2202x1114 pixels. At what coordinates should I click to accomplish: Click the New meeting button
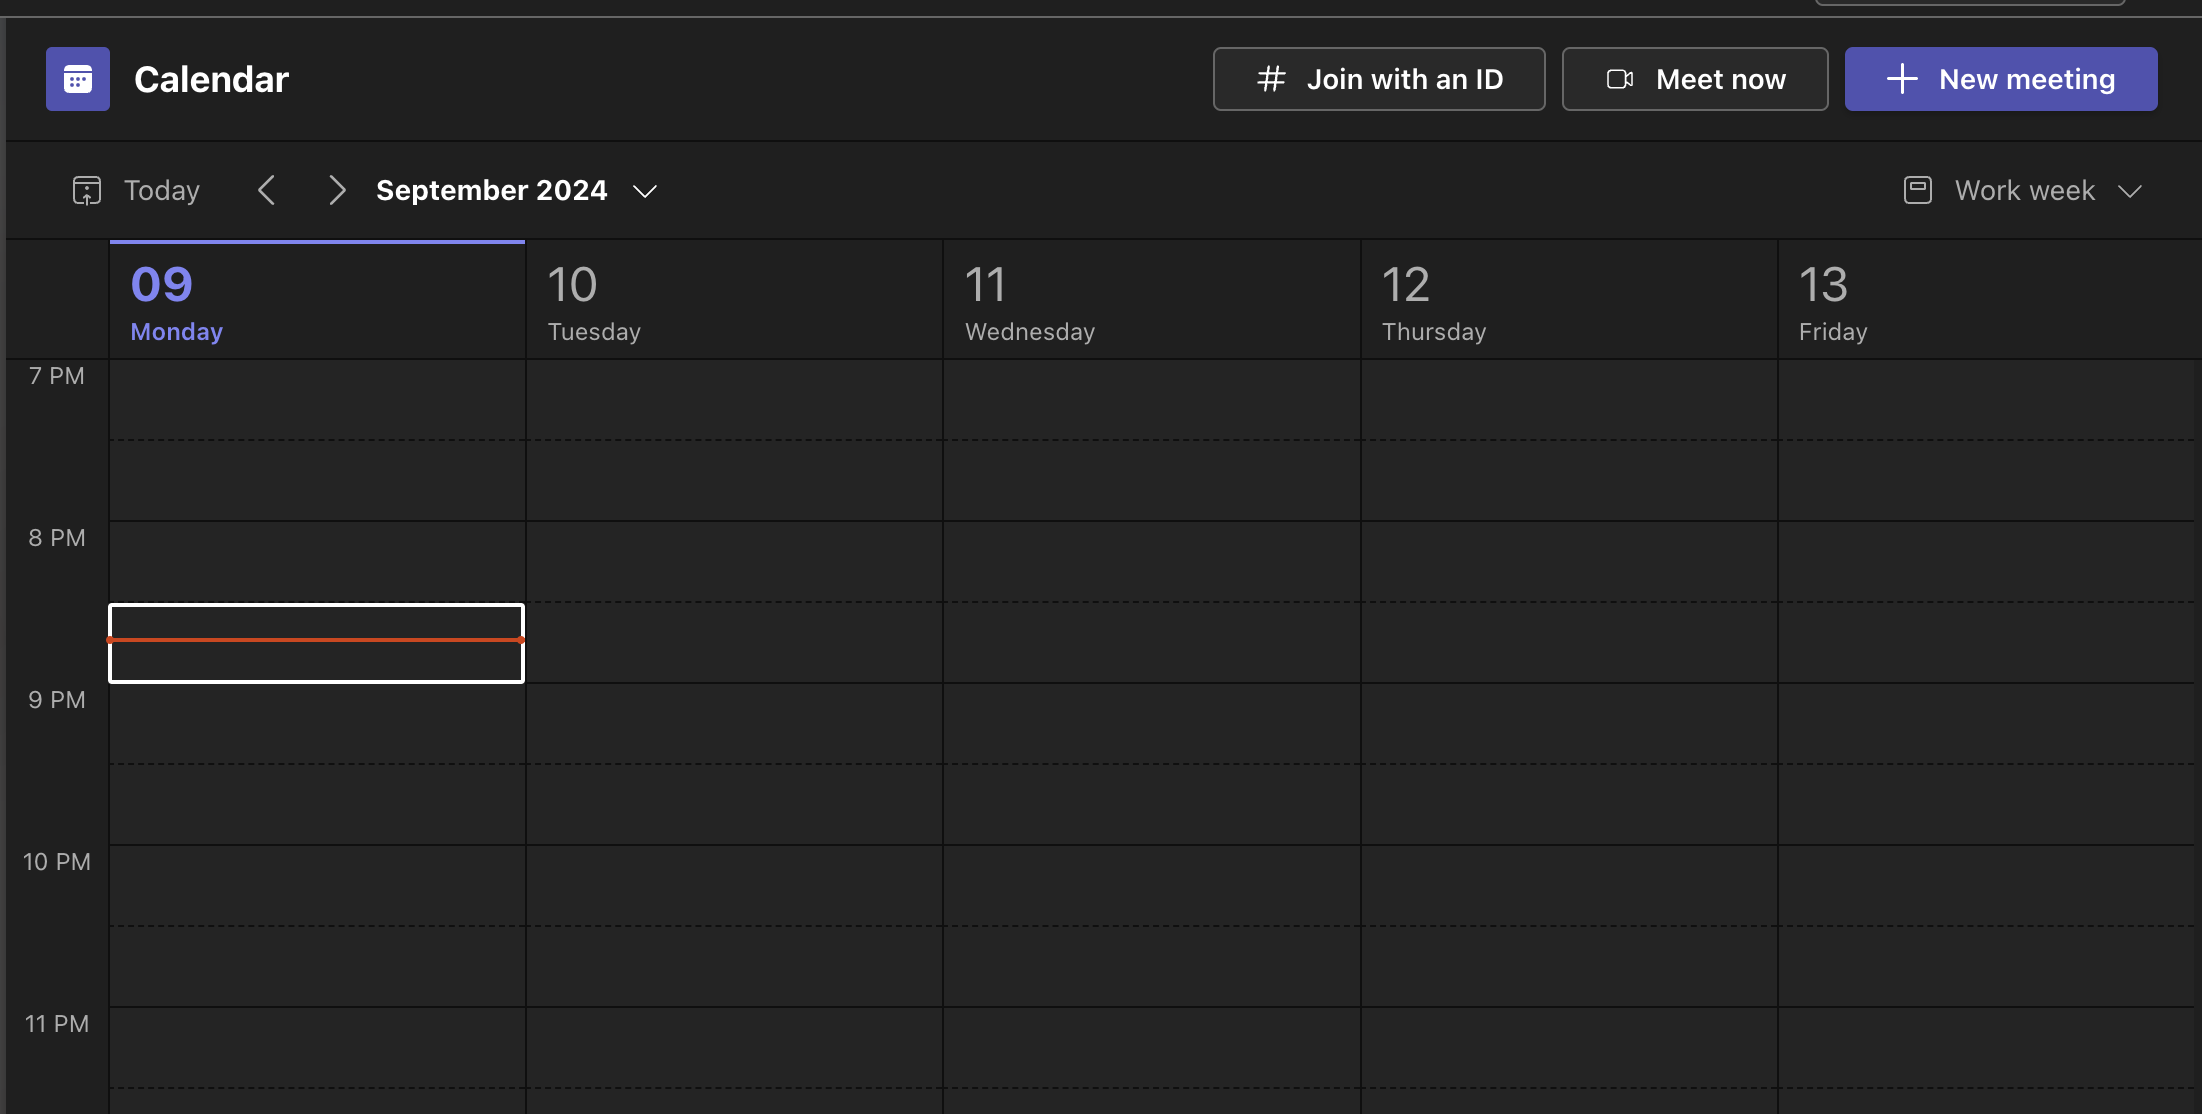coord(2000,79)
